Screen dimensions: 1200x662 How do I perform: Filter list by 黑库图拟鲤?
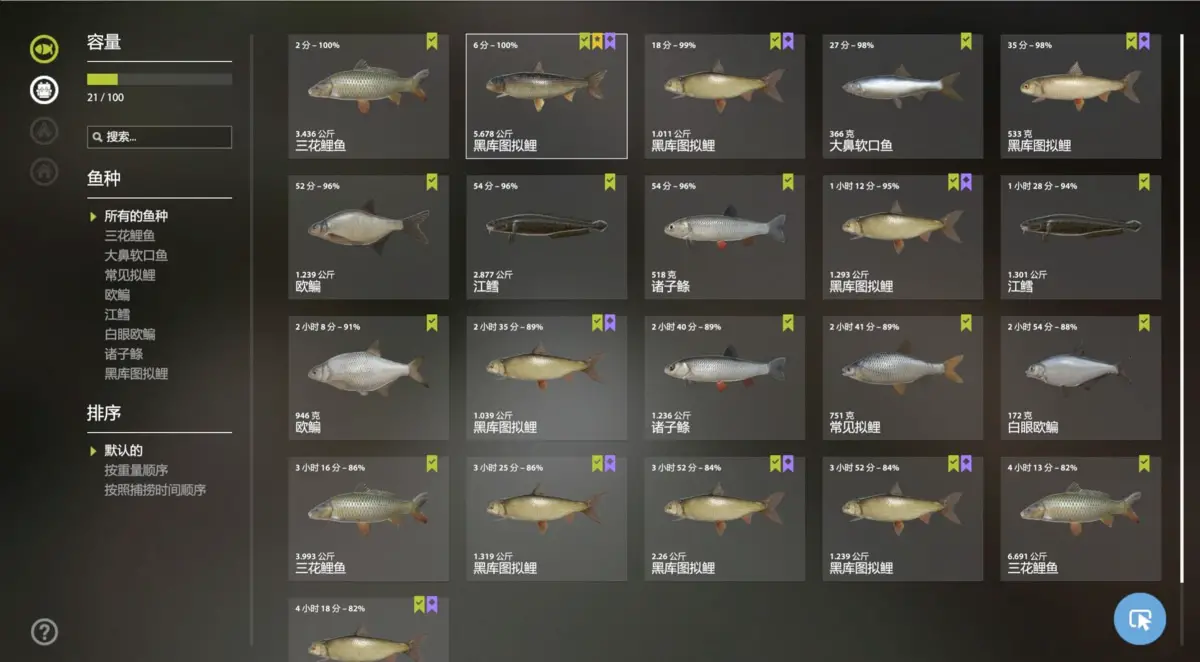(x=136, y=373)
